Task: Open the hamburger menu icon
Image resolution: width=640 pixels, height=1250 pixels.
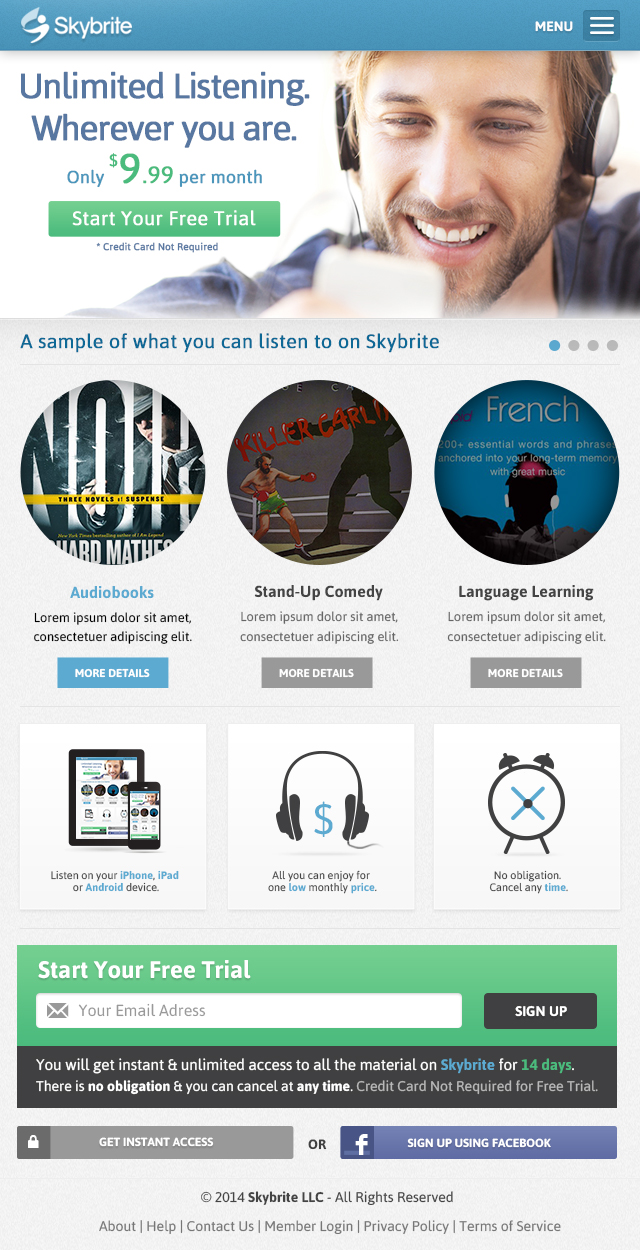Action: pyautogui.click(x=601, y=26)
